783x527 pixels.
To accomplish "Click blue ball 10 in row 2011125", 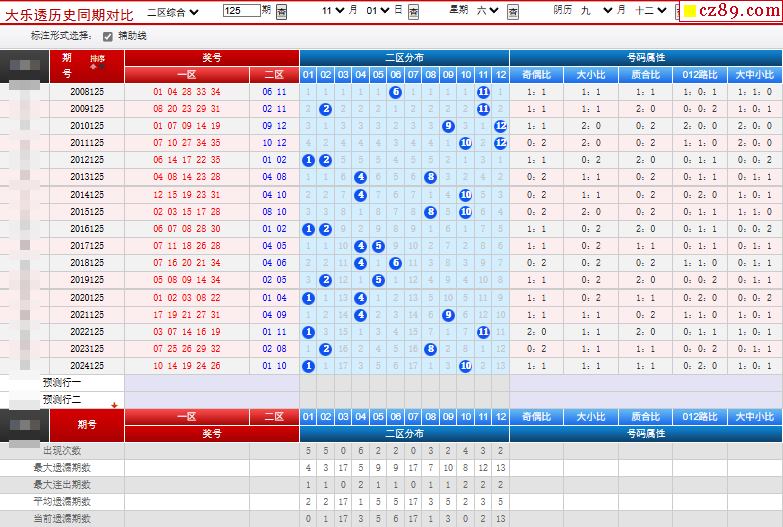I will click(465, 143).
